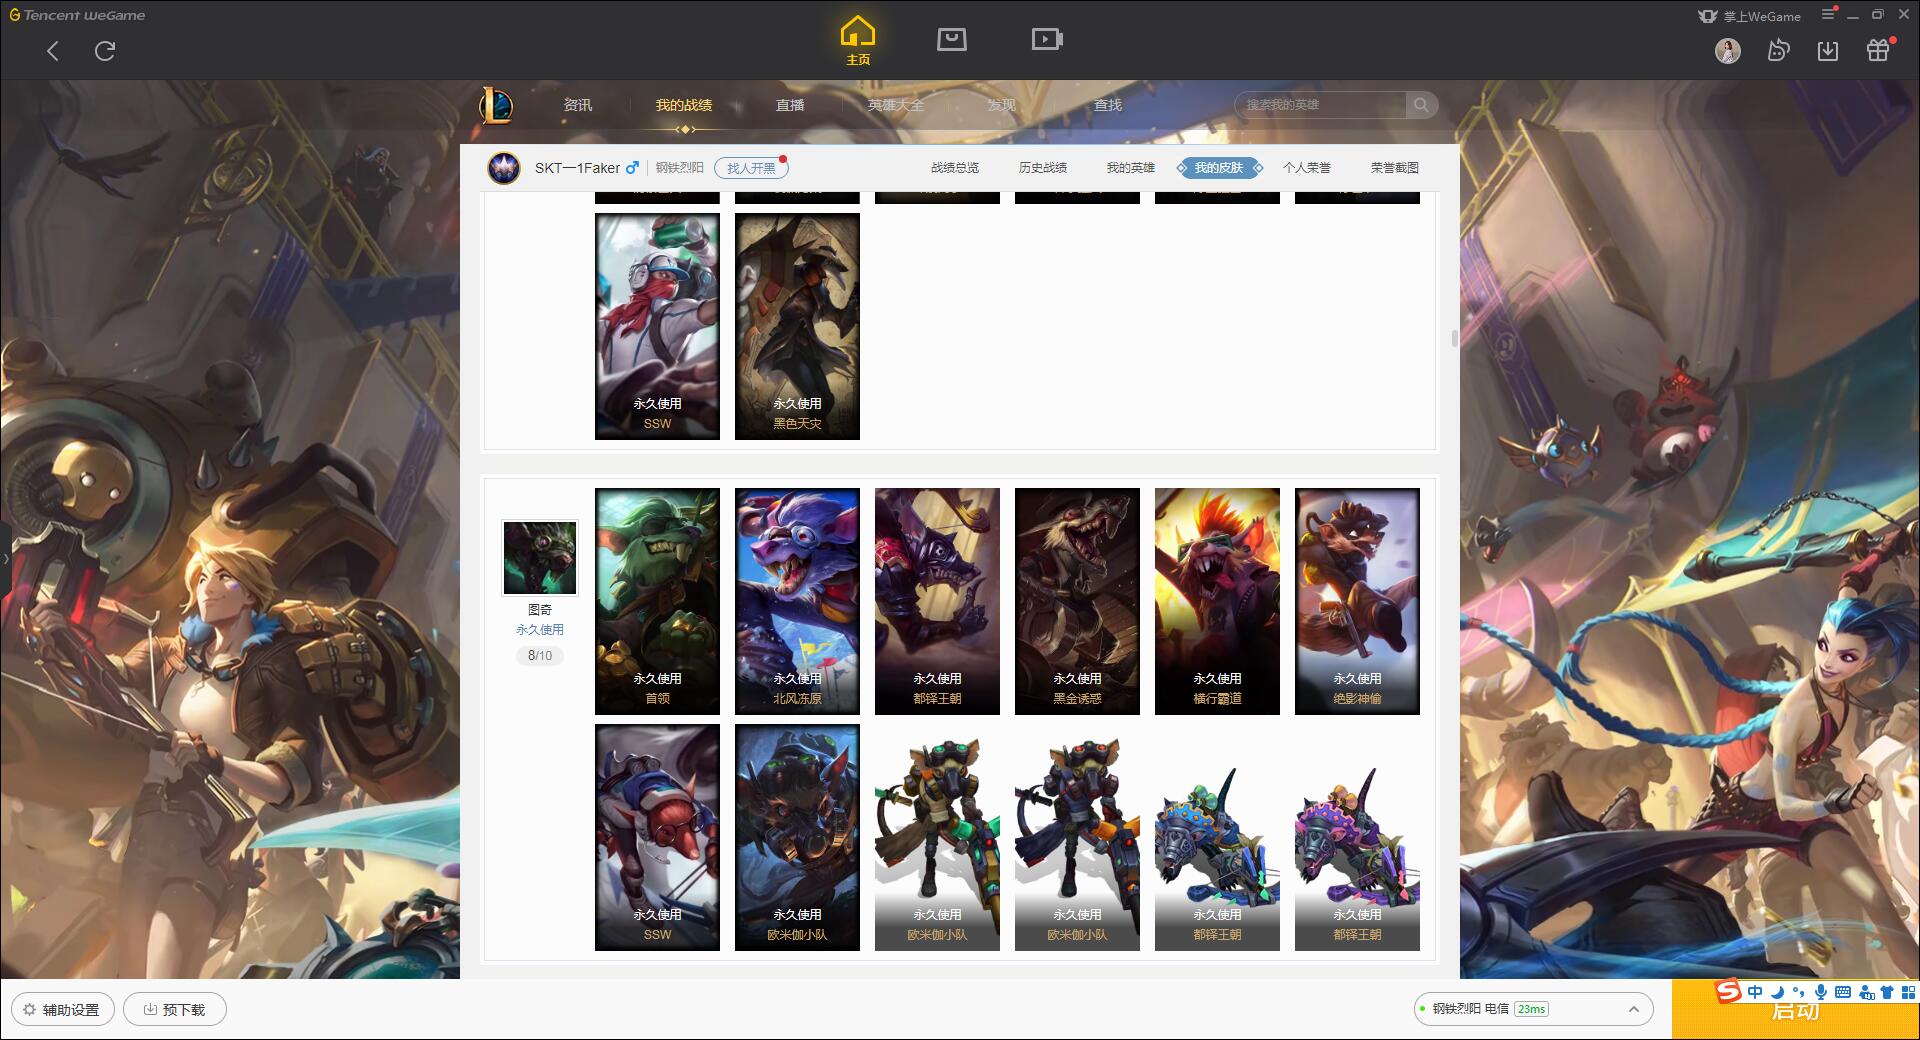Screen dimensions: 1920x1040
Task: Open the hamburger main menu icon
Action: coord(1828,14)
